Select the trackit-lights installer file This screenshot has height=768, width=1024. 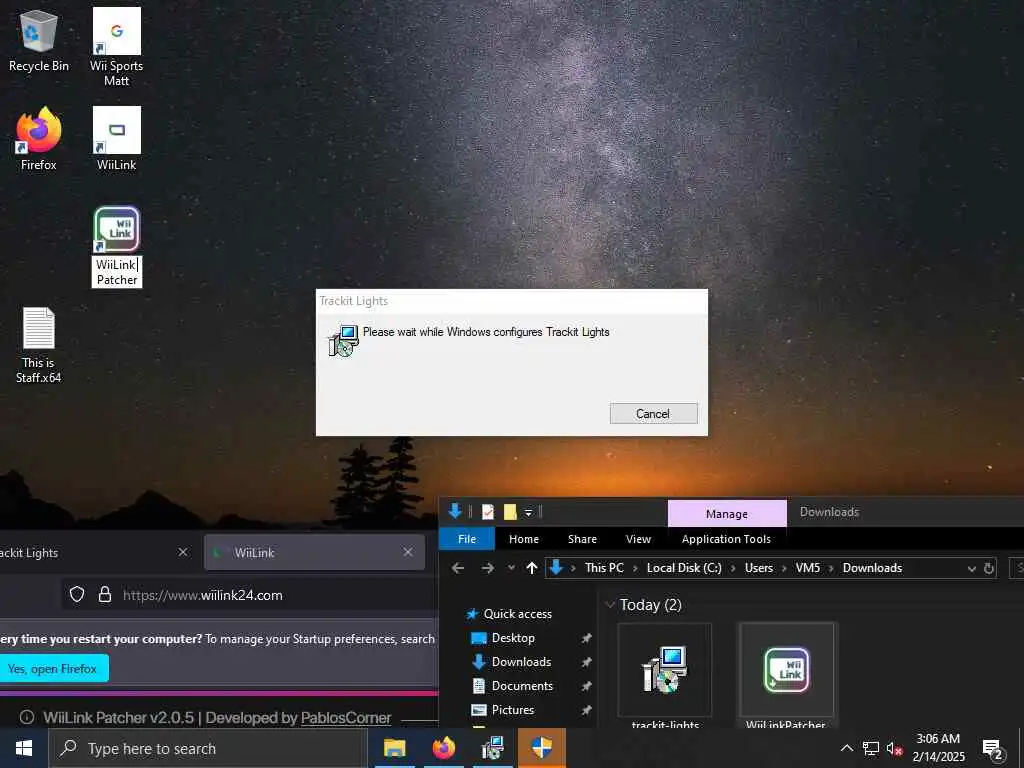(665, 675)
